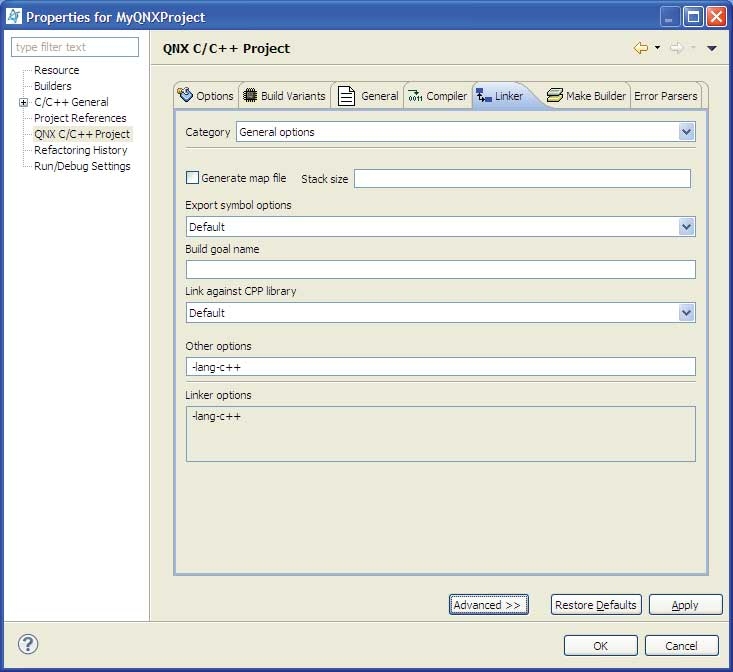
Task: Click the Compiler tab icon
Action: click(x=415, y=96)
